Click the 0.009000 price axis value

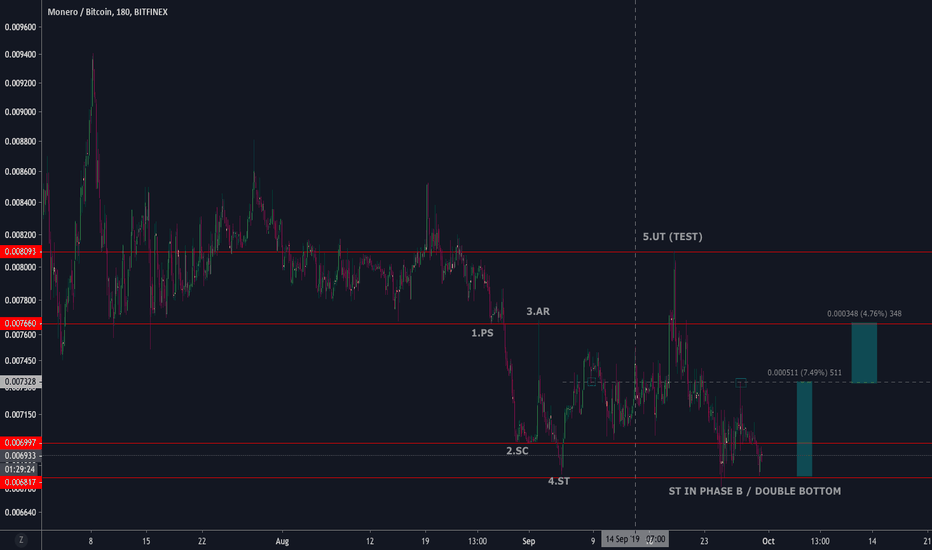pos(20,112)
